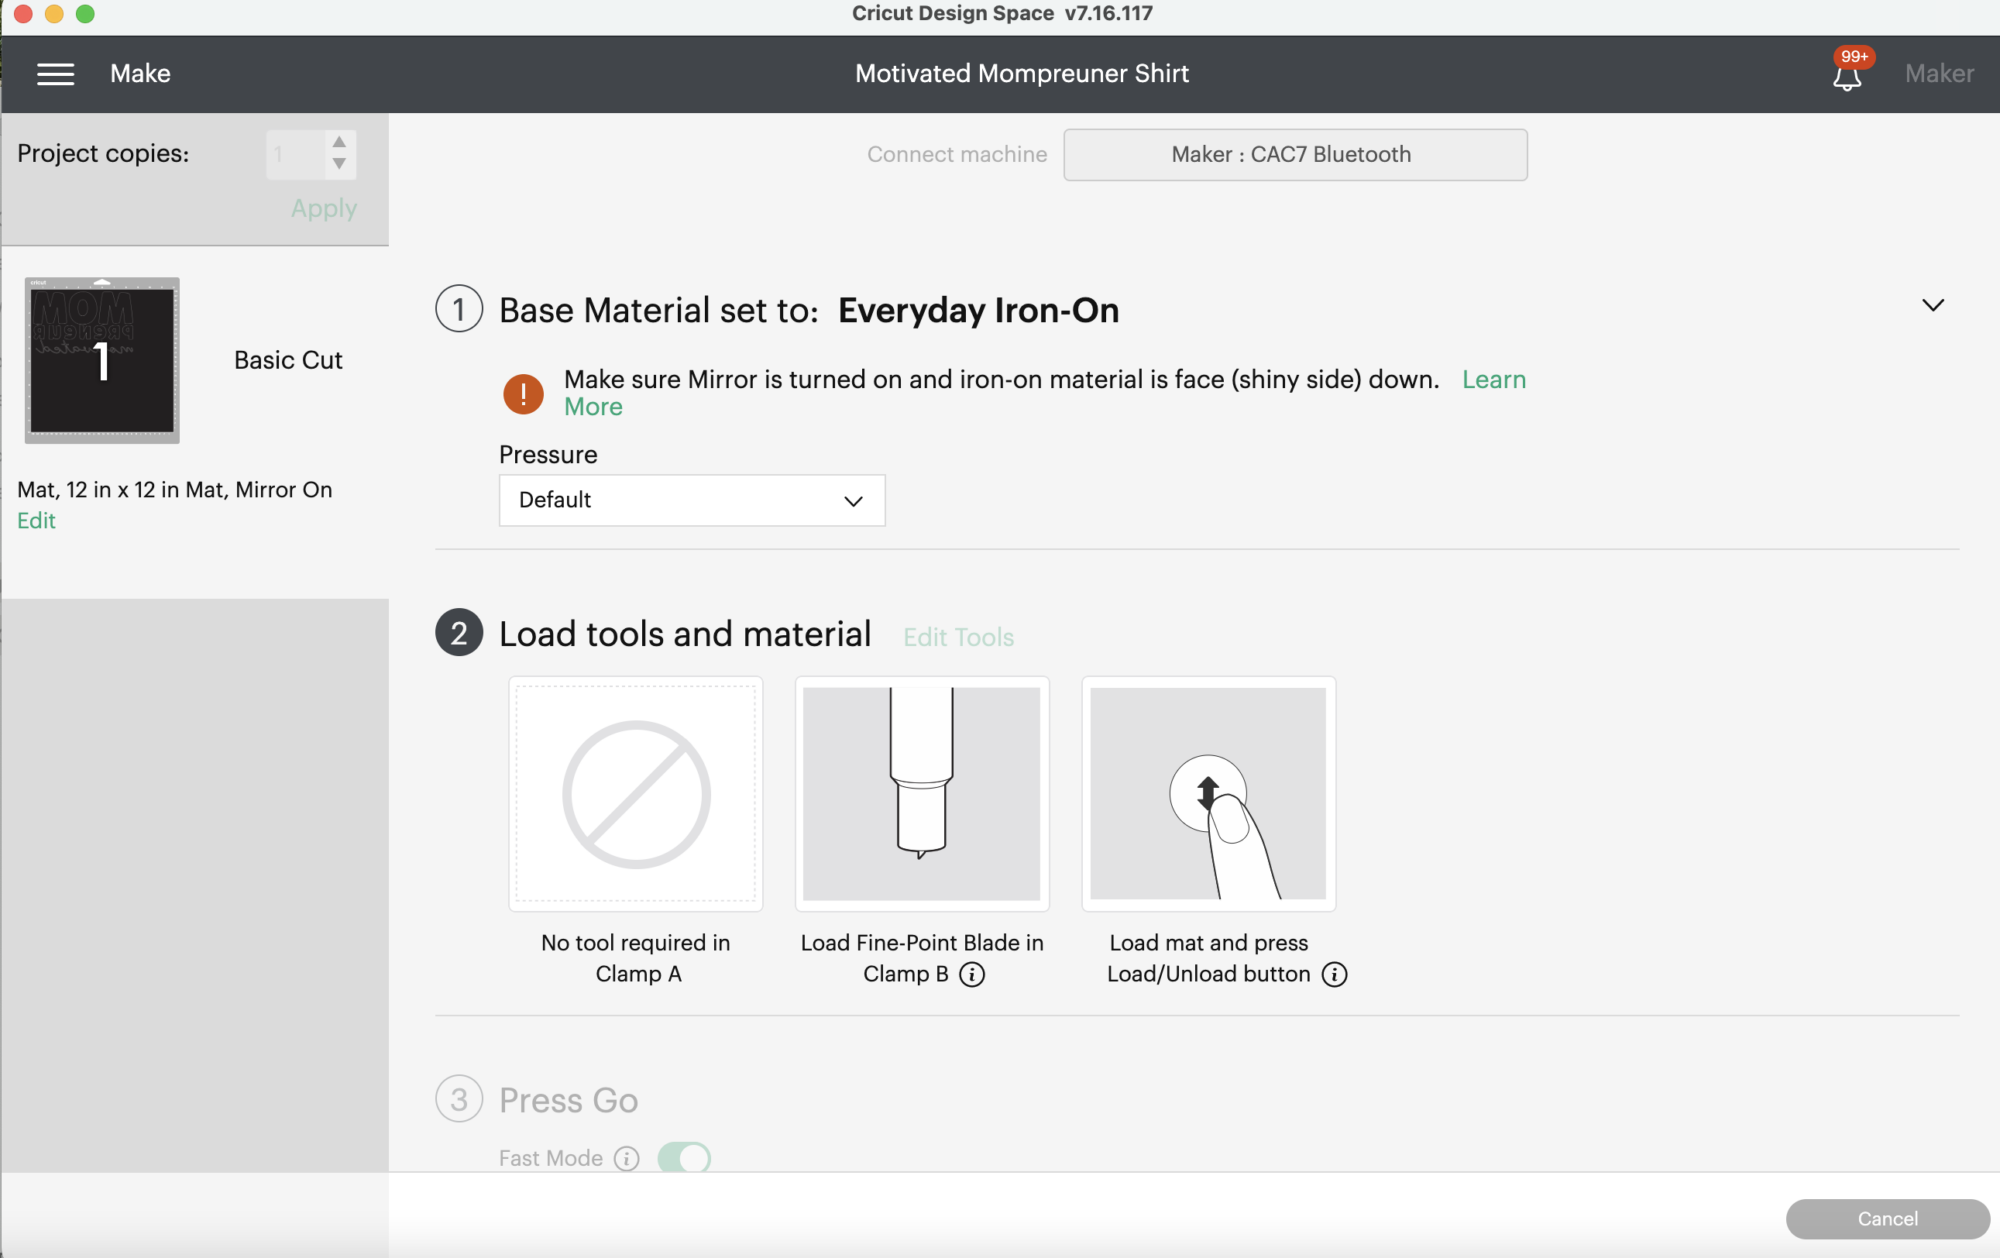
Task: Click the Edit Tools link in step 2
Action: click(x=958, y=635)
